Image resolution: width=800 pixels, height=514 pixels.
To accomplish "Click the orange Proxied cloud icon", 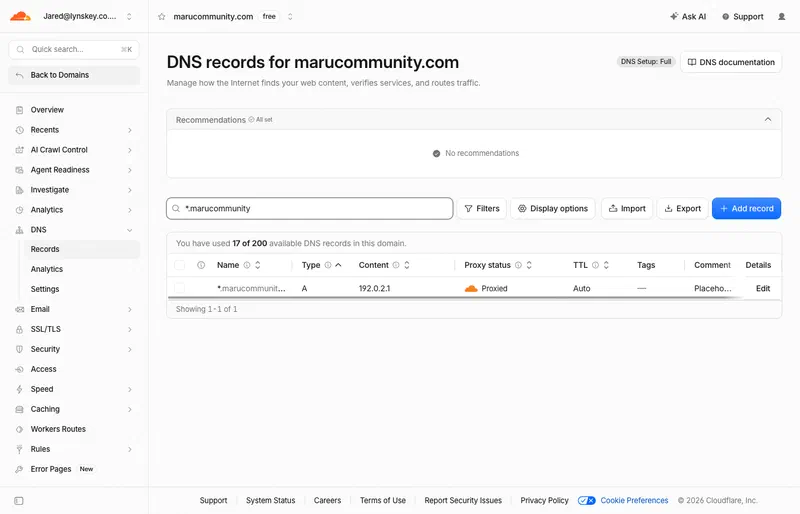I will click(x=471, y=288).
